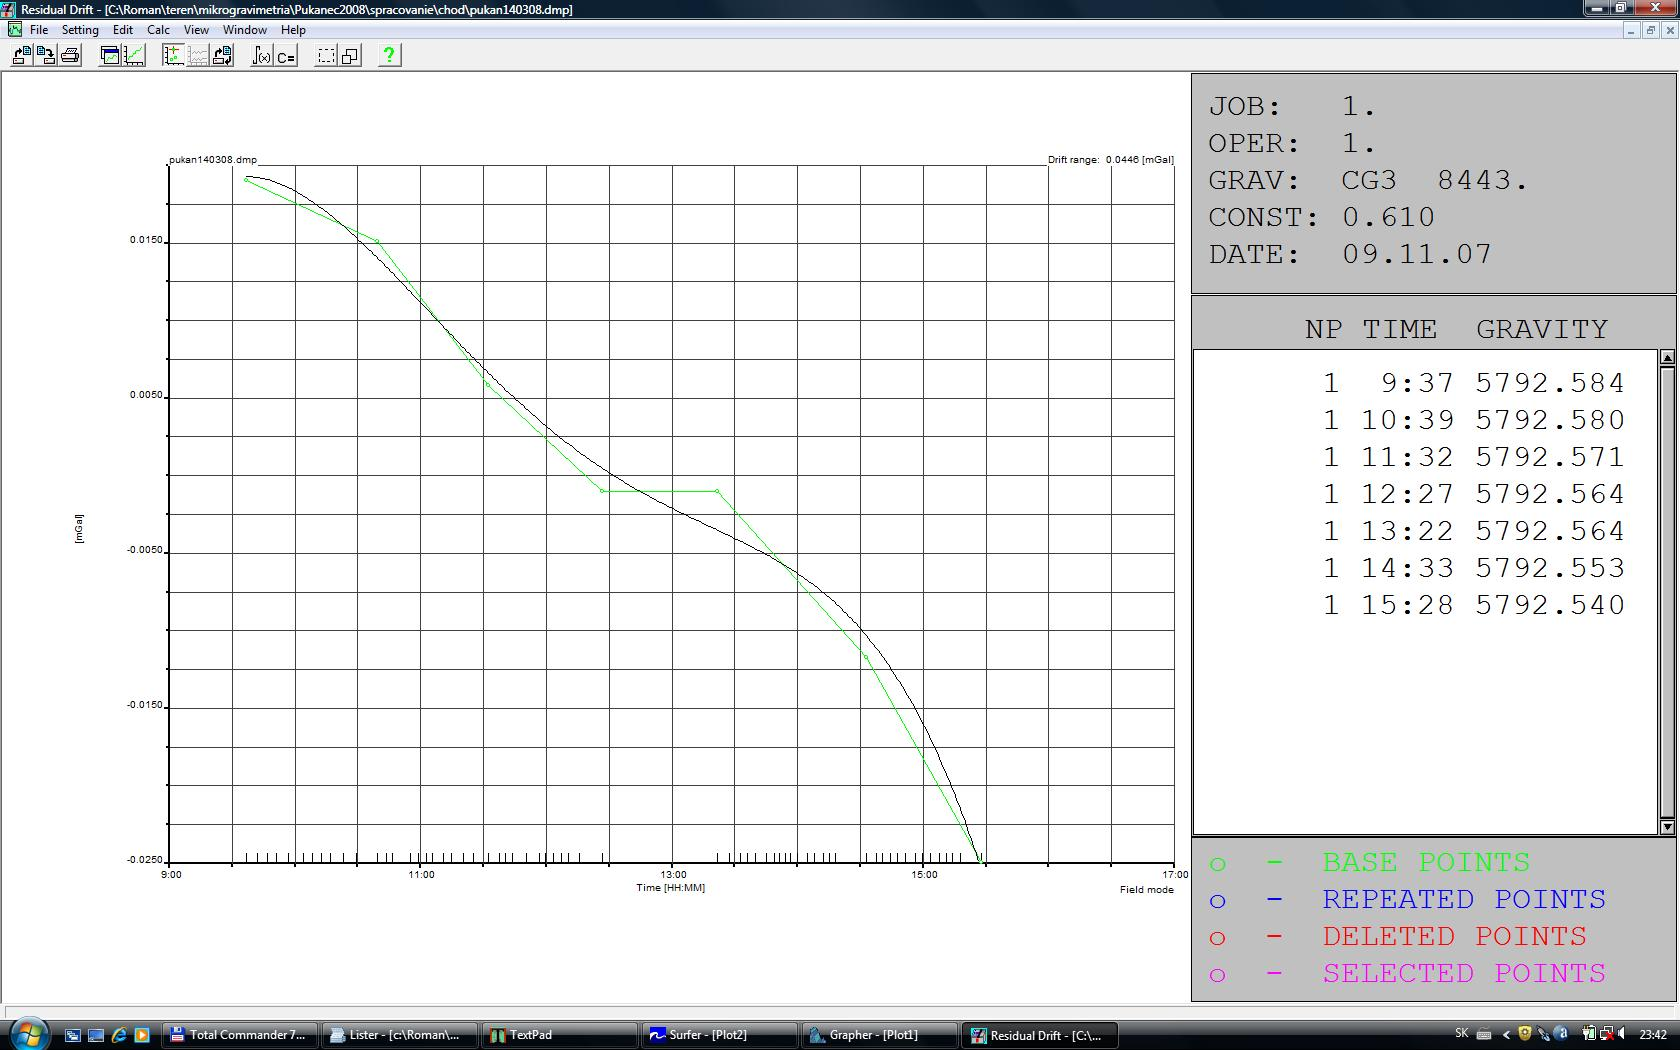Click the SELECTED POINTS legend entry
Viewport: 1680px width, 1050px height.
1407,973
